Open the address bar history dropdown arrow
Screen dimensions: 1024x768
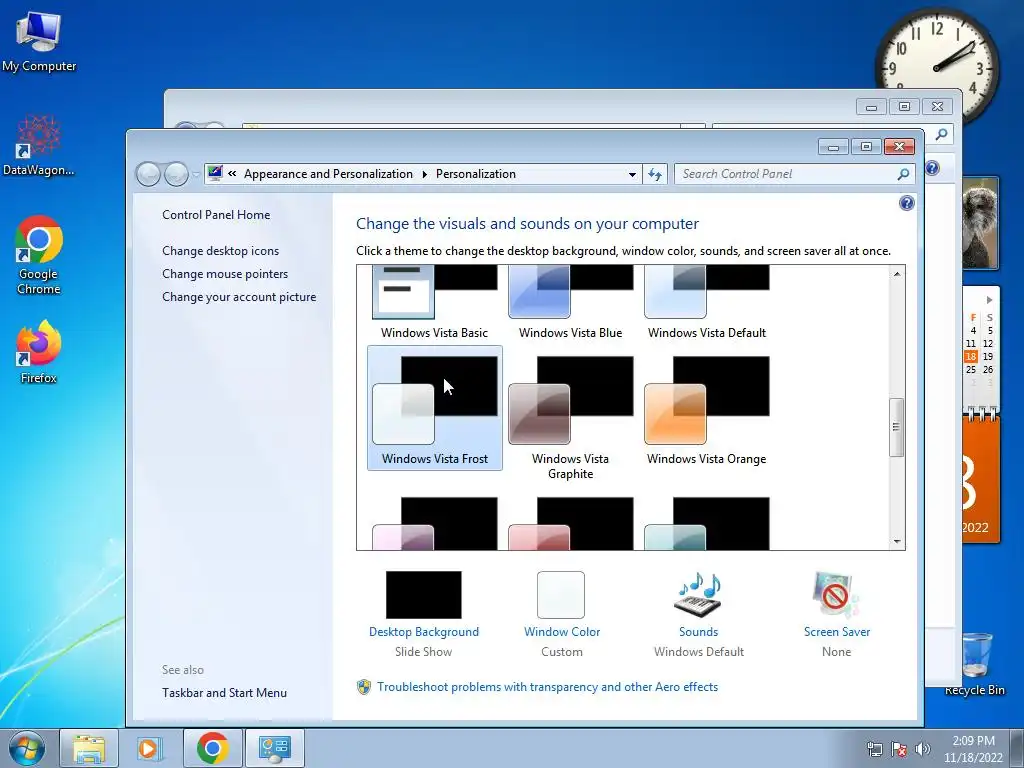(632, 174)
